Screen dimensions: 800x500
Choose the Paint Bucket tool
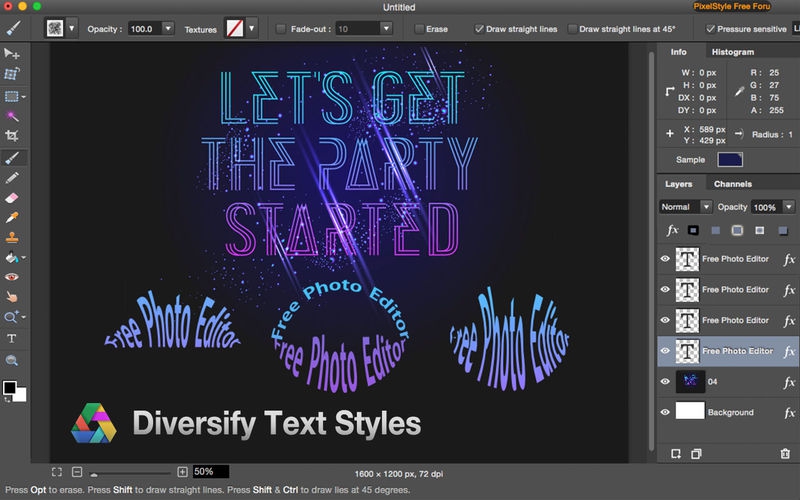point(13,257)
